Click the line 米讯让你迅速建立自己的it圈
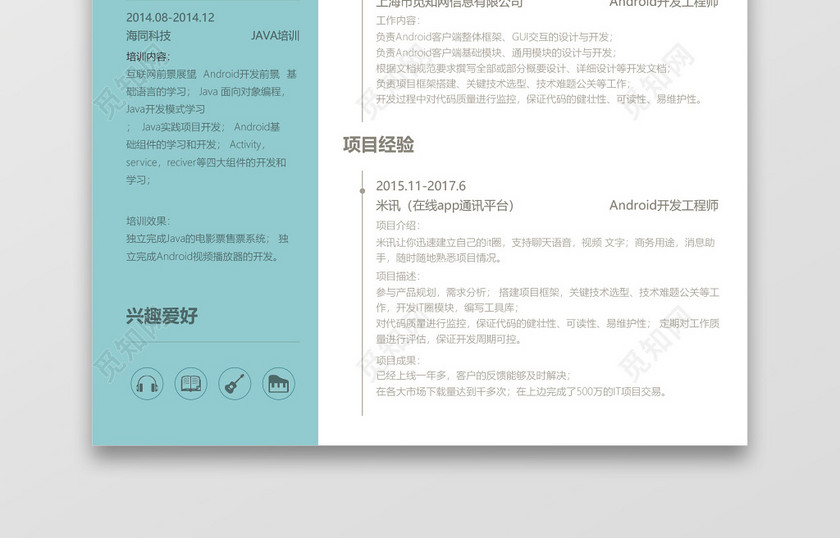The height and width of the screenshot is (538, 840). coord(545,243)
